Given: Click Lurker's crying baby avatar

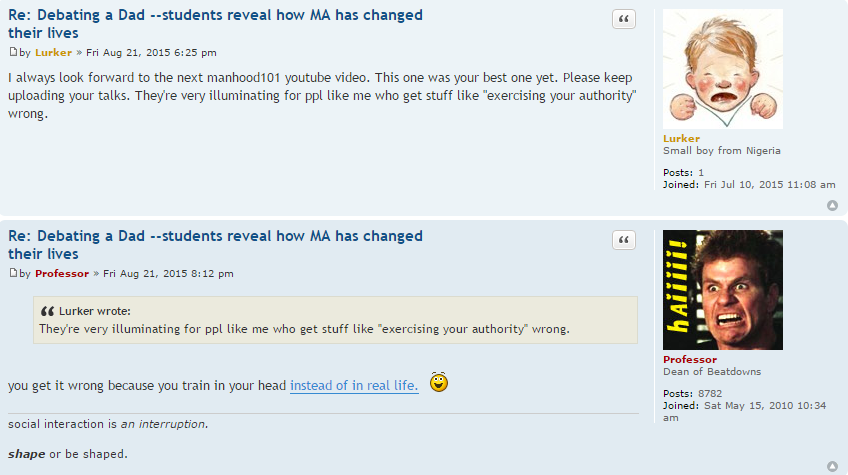Looking at the screenshot, I should click(723, 69).
